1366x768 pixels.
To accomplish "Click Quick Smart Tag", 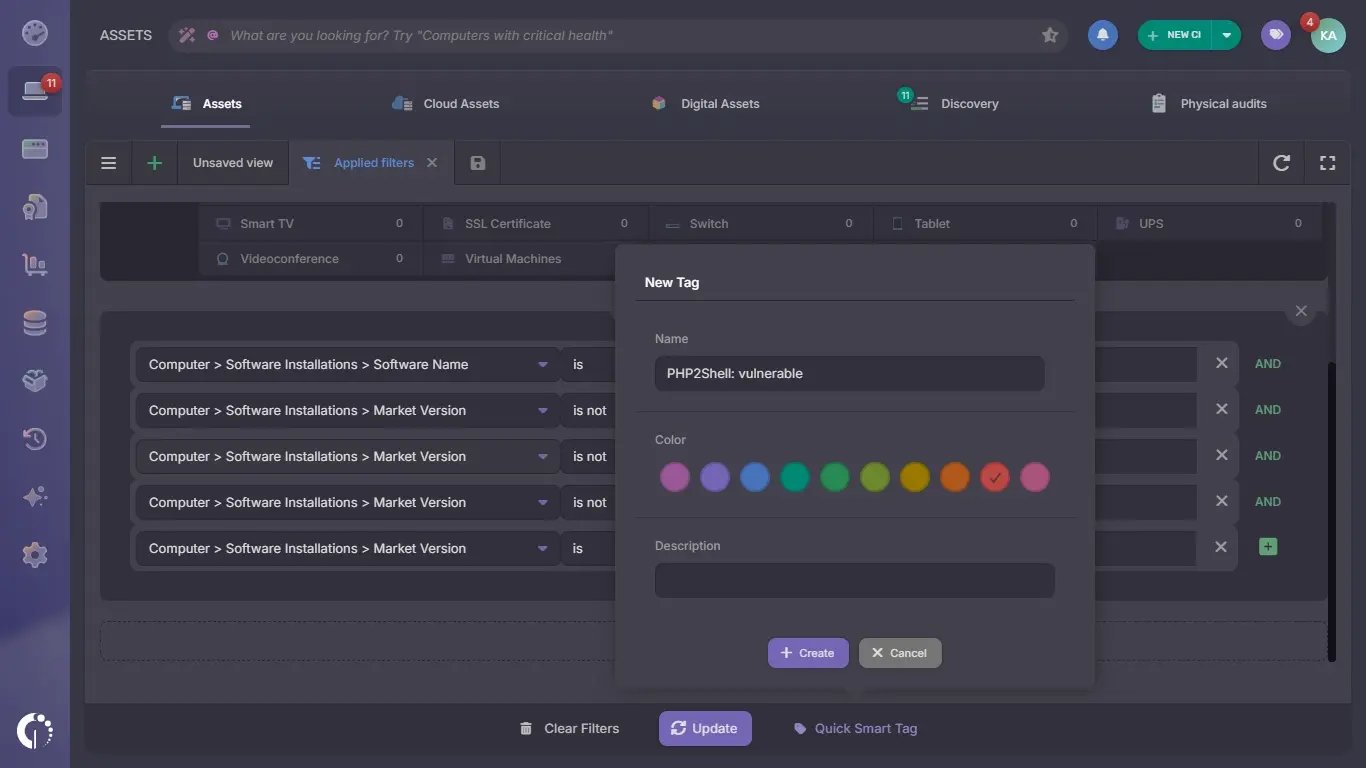I will [855, 728].
